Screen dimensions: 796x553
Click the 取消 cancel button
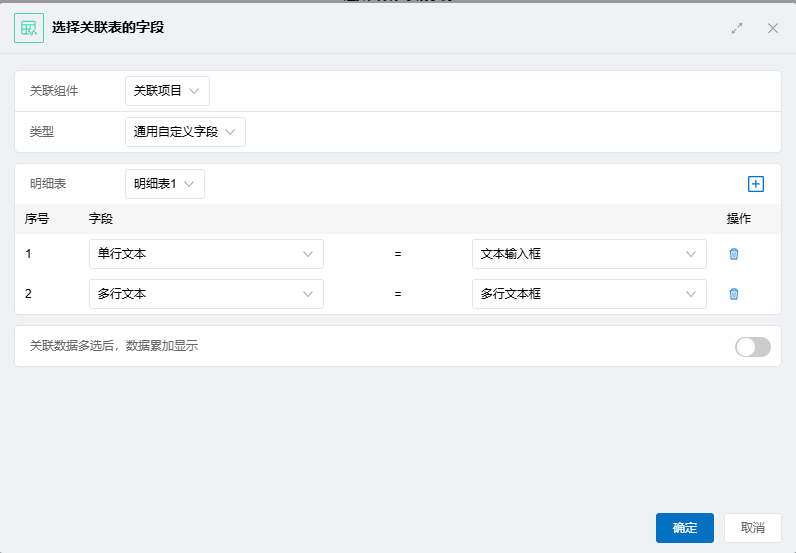click(752, 528)
